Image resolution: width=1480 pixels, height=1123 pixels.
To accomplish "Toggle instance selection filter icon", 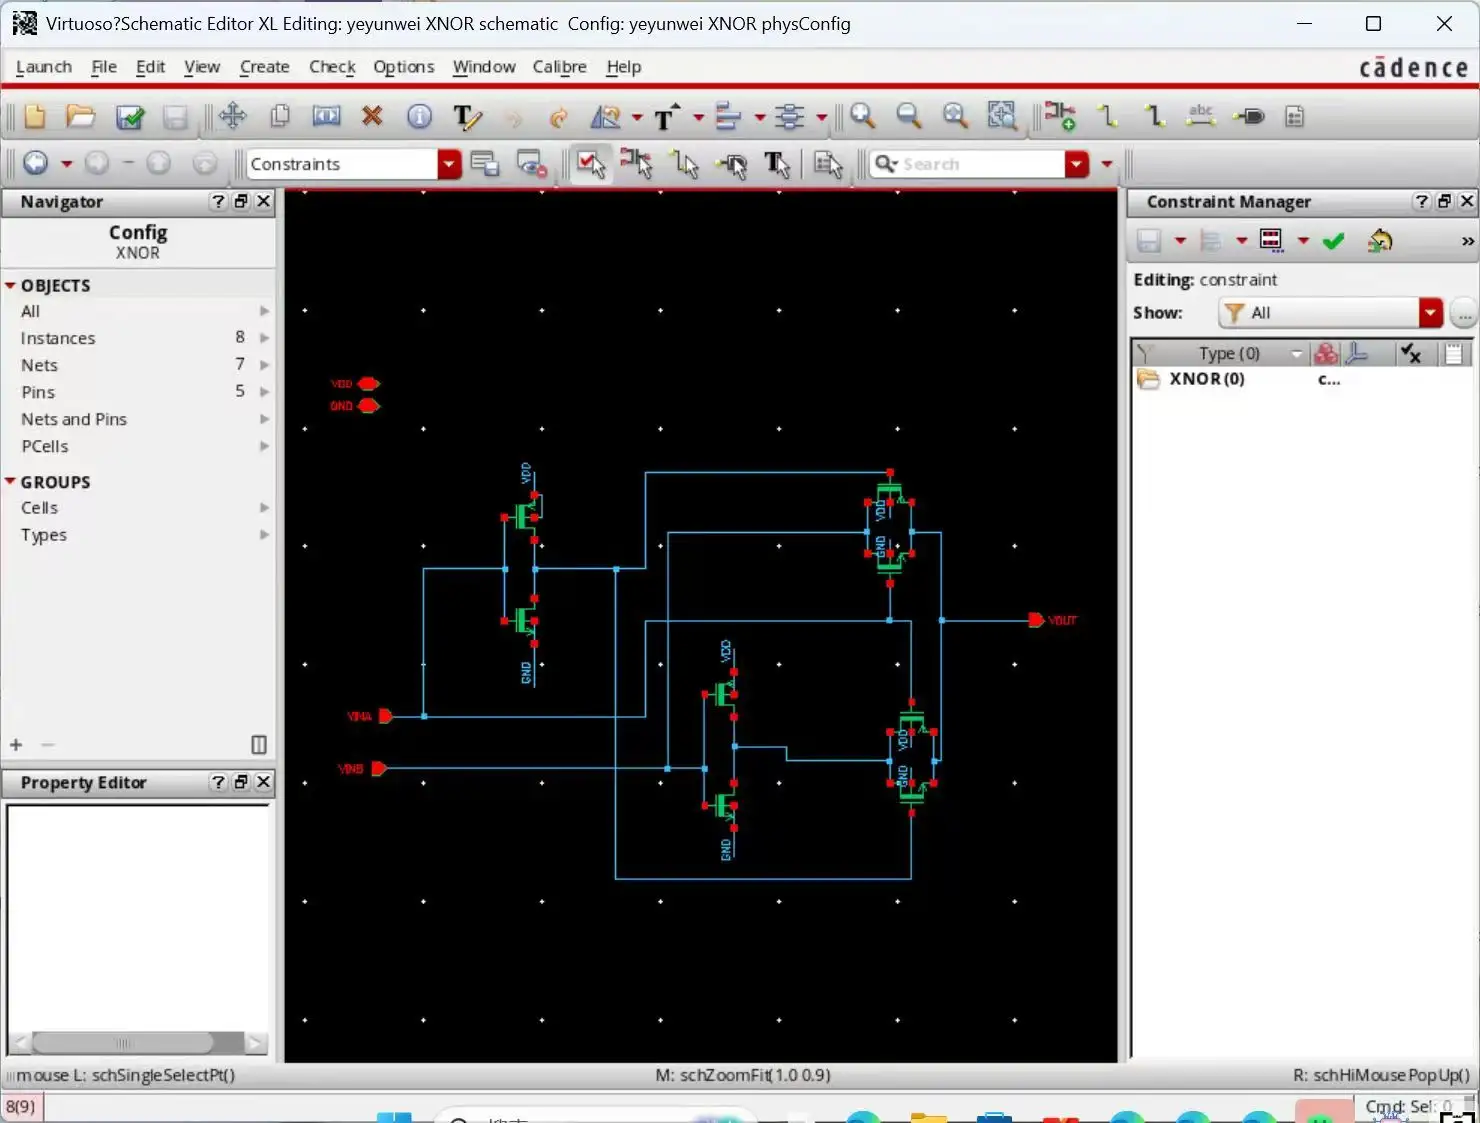I will tap(637, 163).
